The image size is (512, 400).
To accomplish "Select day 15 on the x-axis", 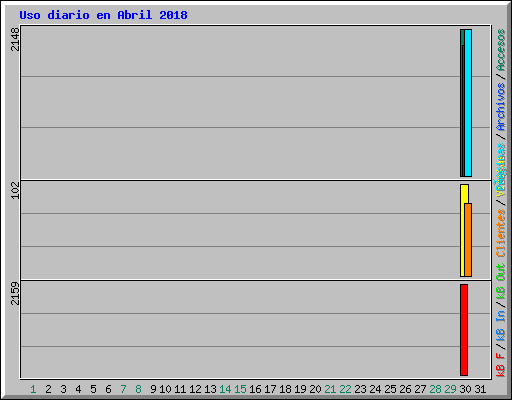I will 240,389.
